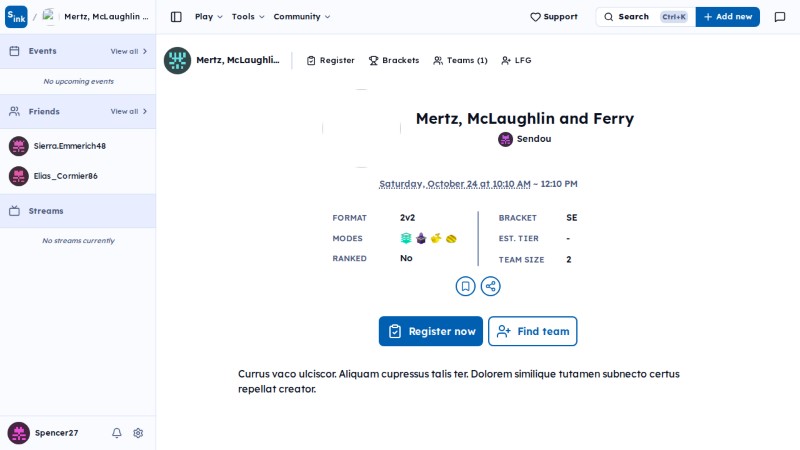Focus the Search field
This screenshot has height=450, width=800.
pyautogui.click(x=645, y=17)
